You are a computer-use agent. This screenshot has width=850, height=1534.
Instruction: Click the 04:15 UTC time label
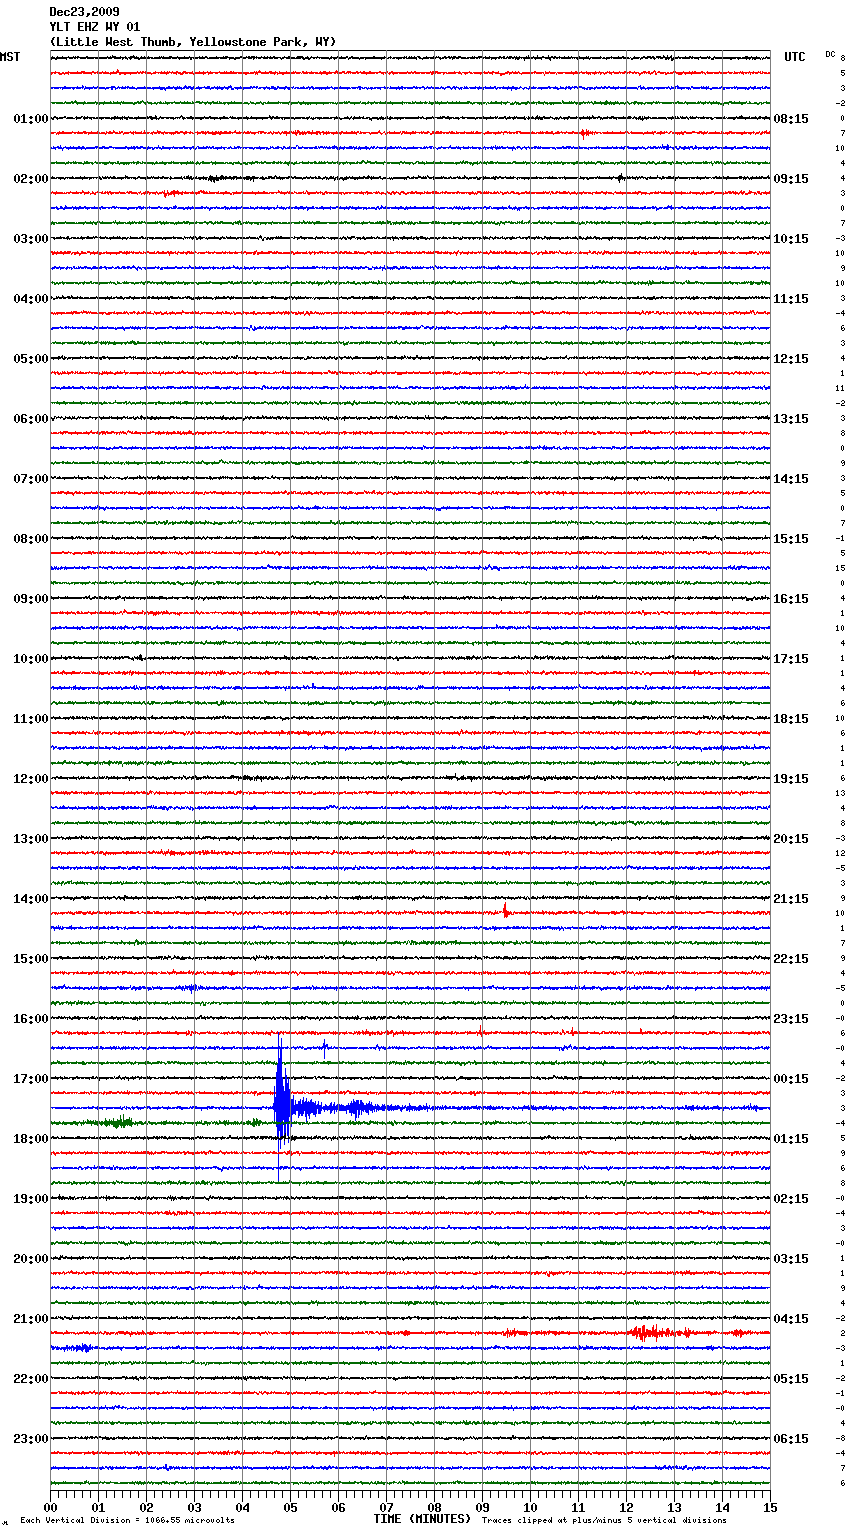[791, 1319]
